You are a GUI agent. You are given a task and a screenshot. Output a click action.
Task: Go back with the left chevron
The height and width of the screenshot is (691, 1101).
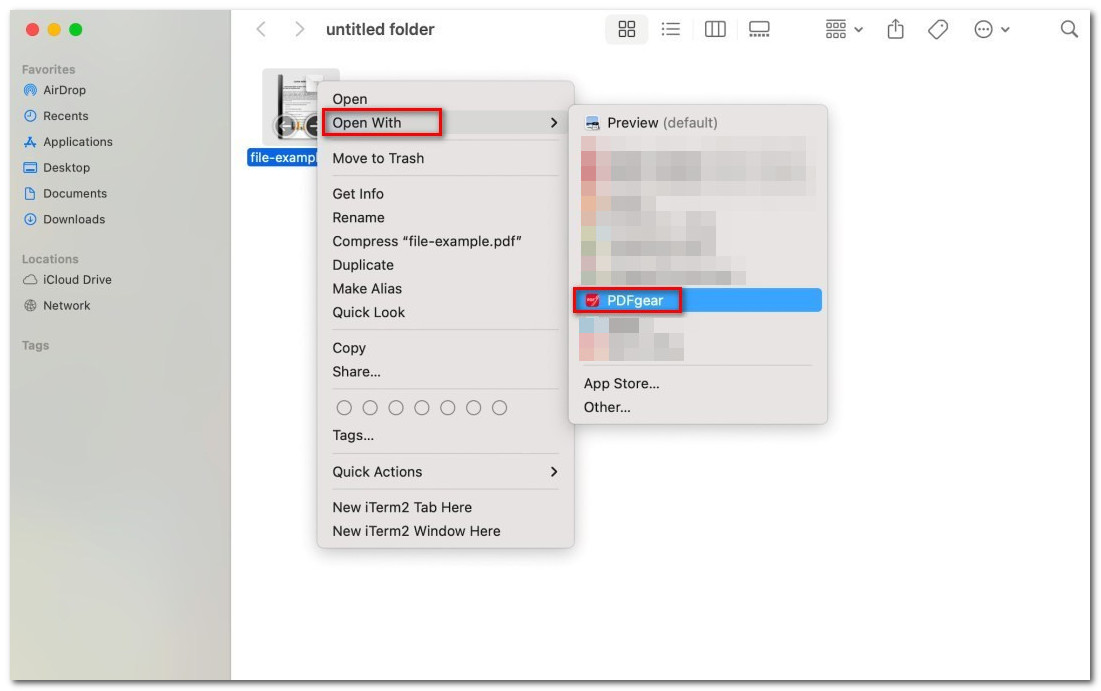tap(261, 30)
